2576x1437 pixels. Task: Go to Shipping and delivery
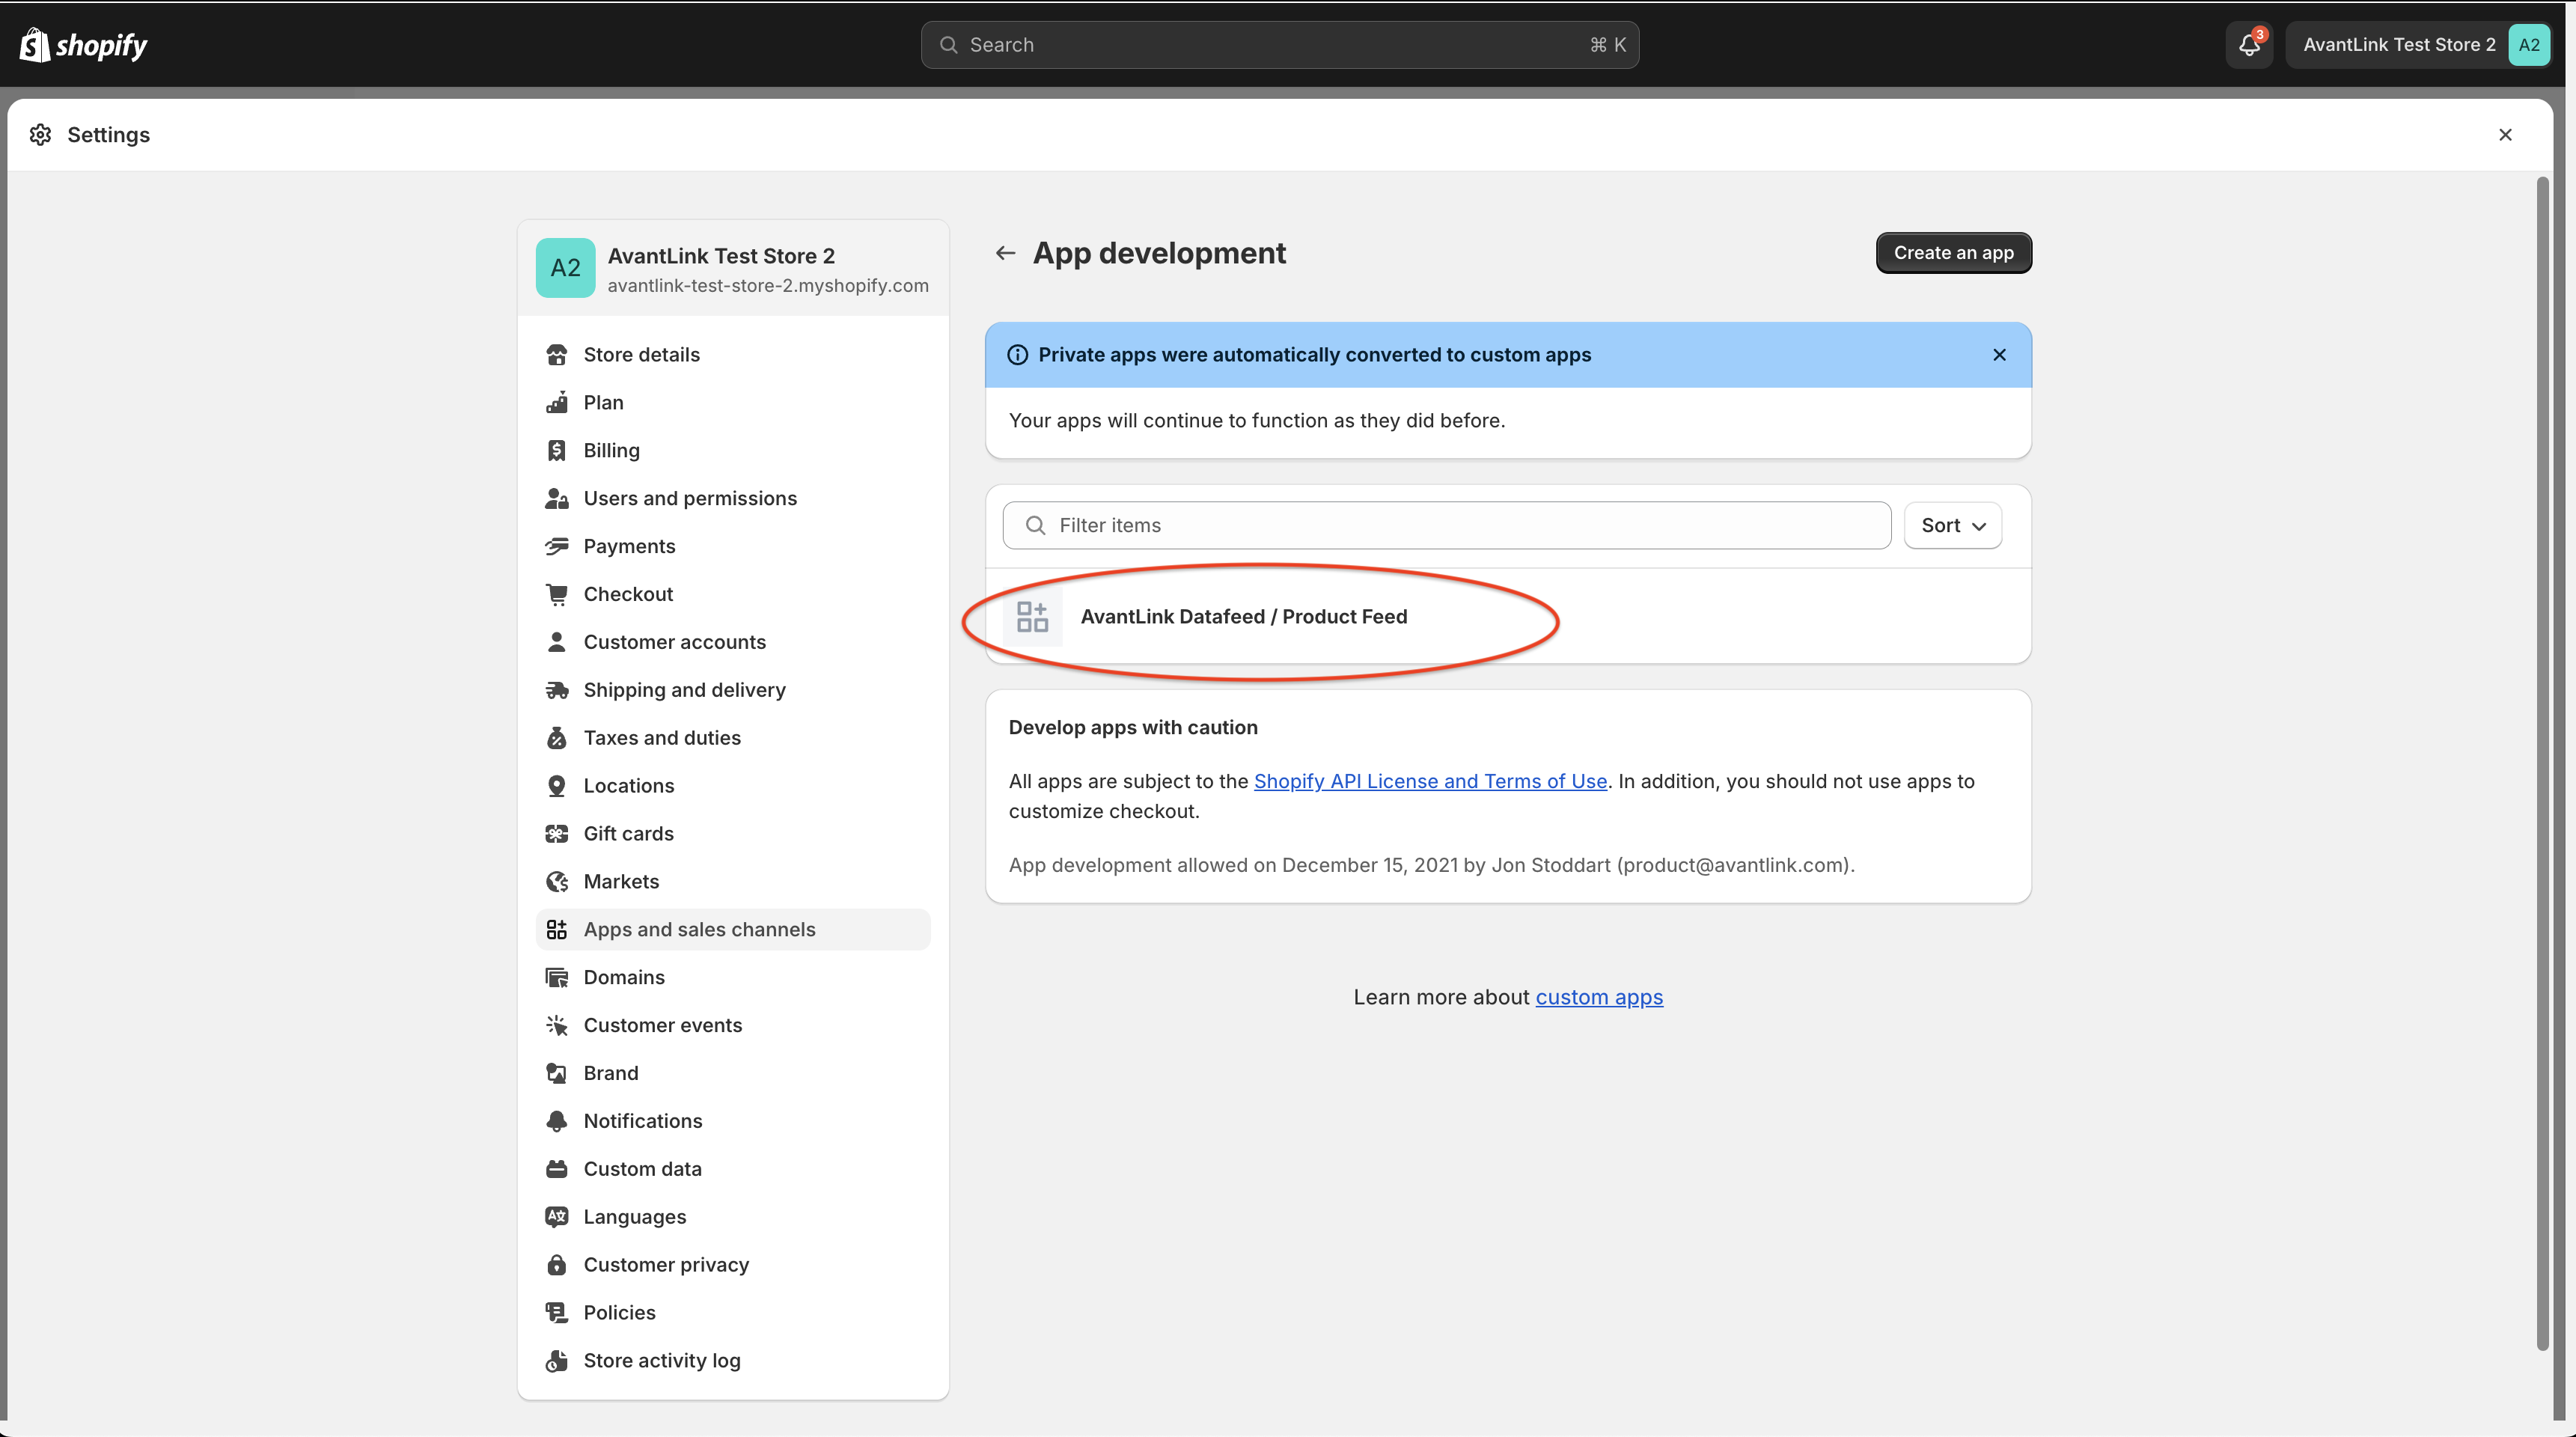pos(733,690)
